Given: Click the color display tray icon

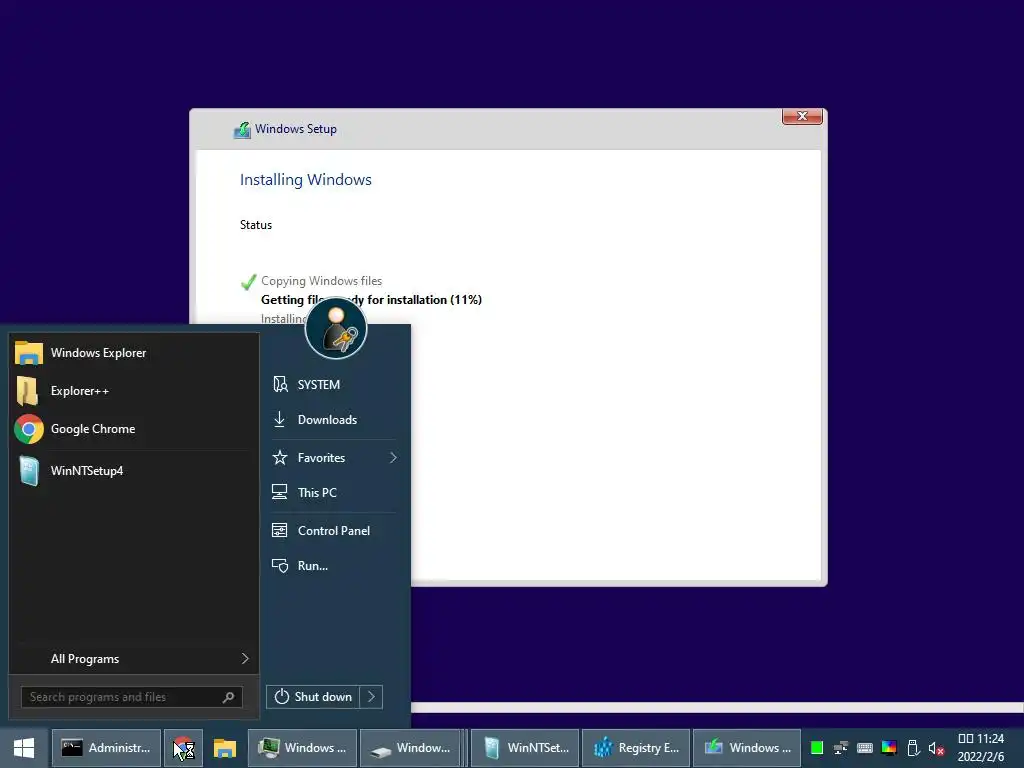Looking at the screenshot, I should click(889, 748).
